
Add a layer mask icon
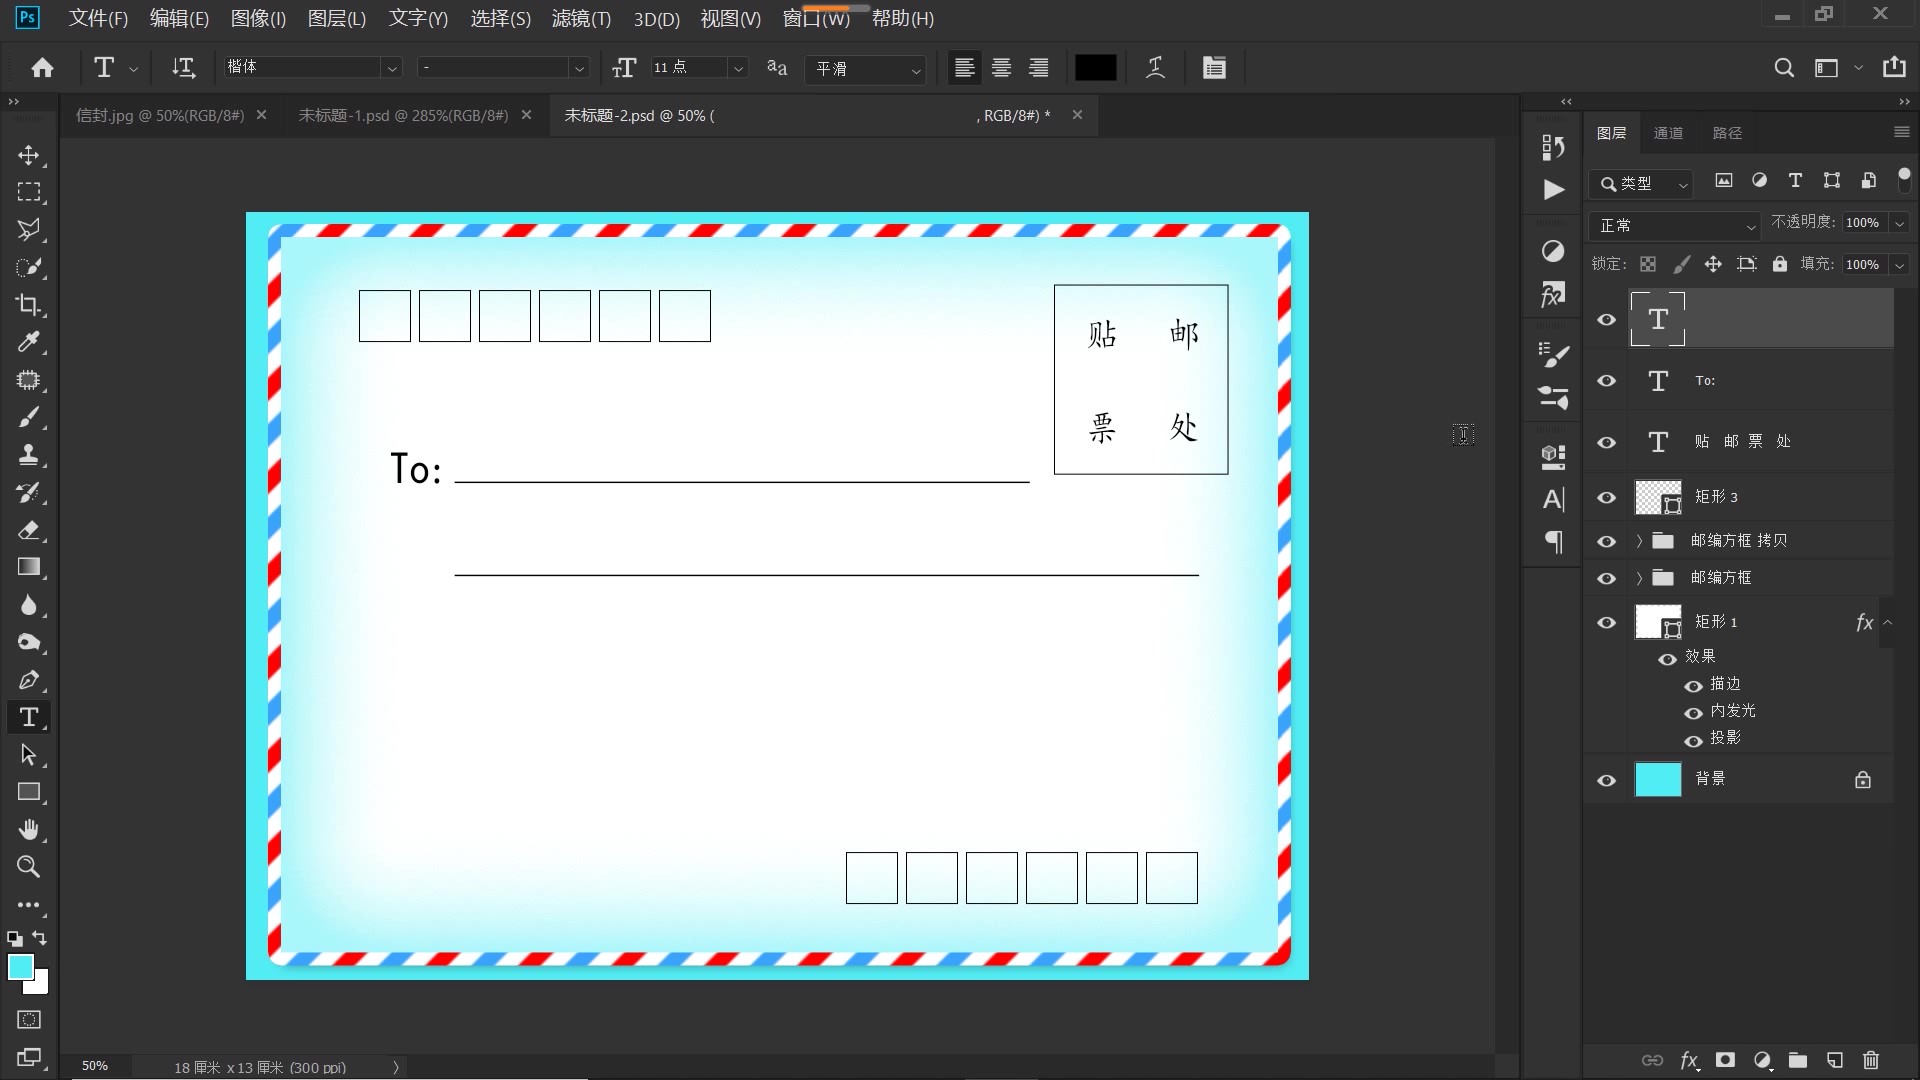pos(1725,1060)
